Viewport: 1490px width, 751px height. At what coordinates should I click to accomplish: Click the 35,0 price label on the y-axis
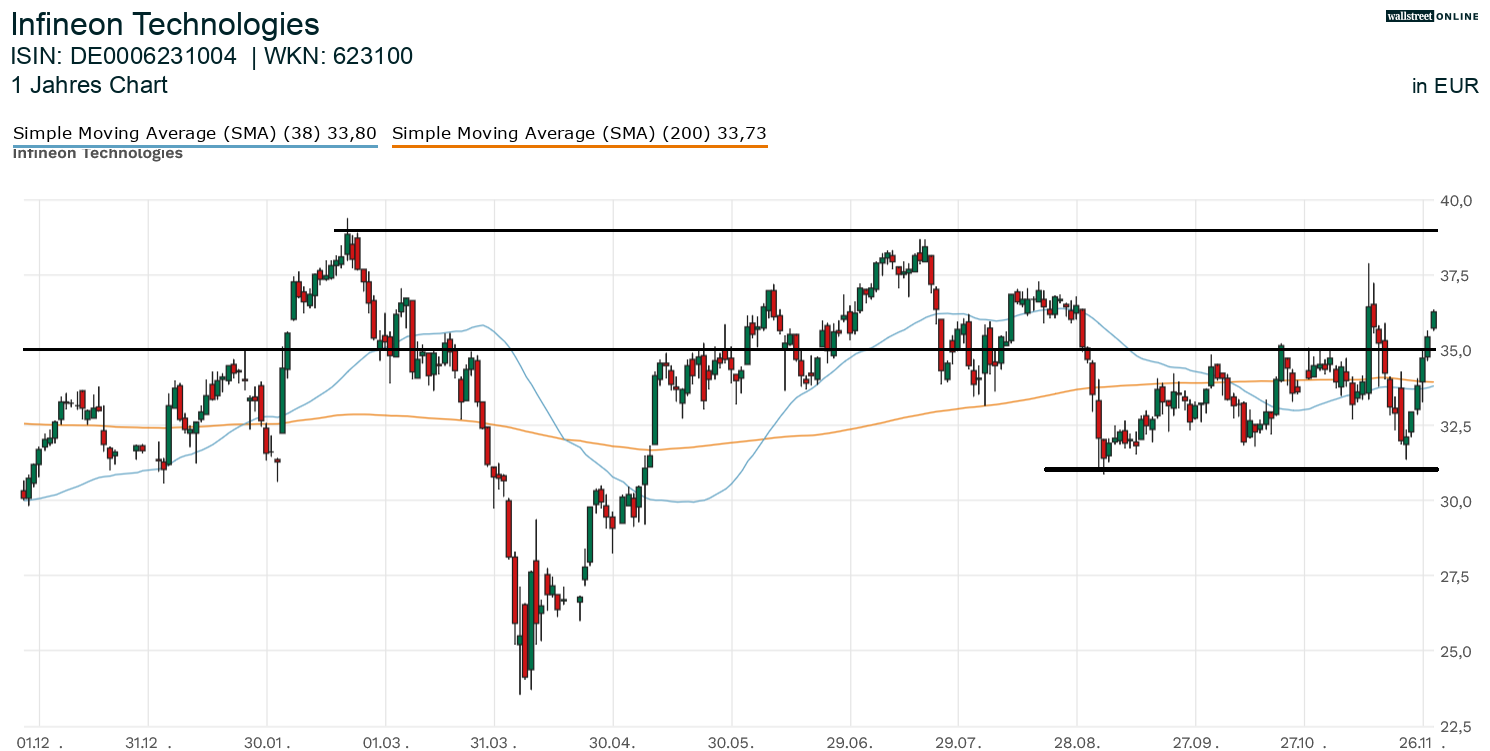tap(1456, 351)
